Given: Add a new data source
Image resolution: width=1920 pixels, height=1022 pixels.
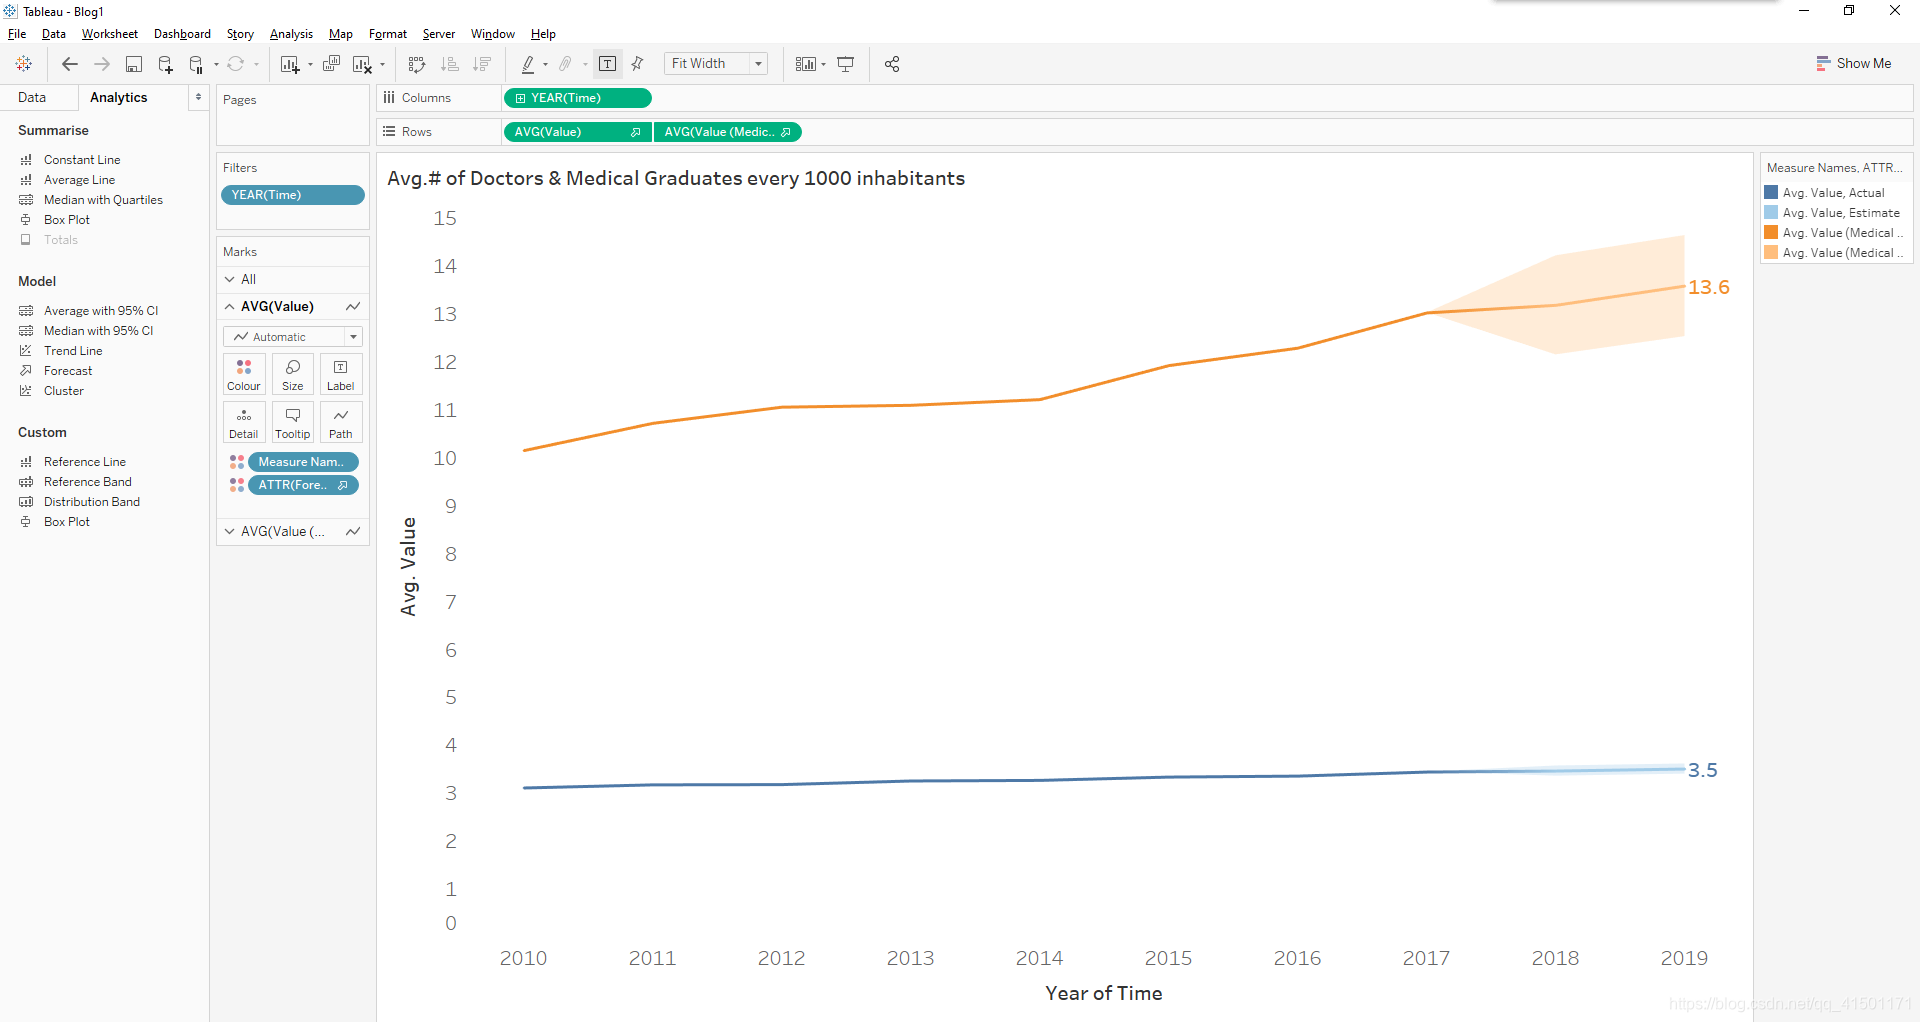Looking at the screenshot, I should (165, 64).
